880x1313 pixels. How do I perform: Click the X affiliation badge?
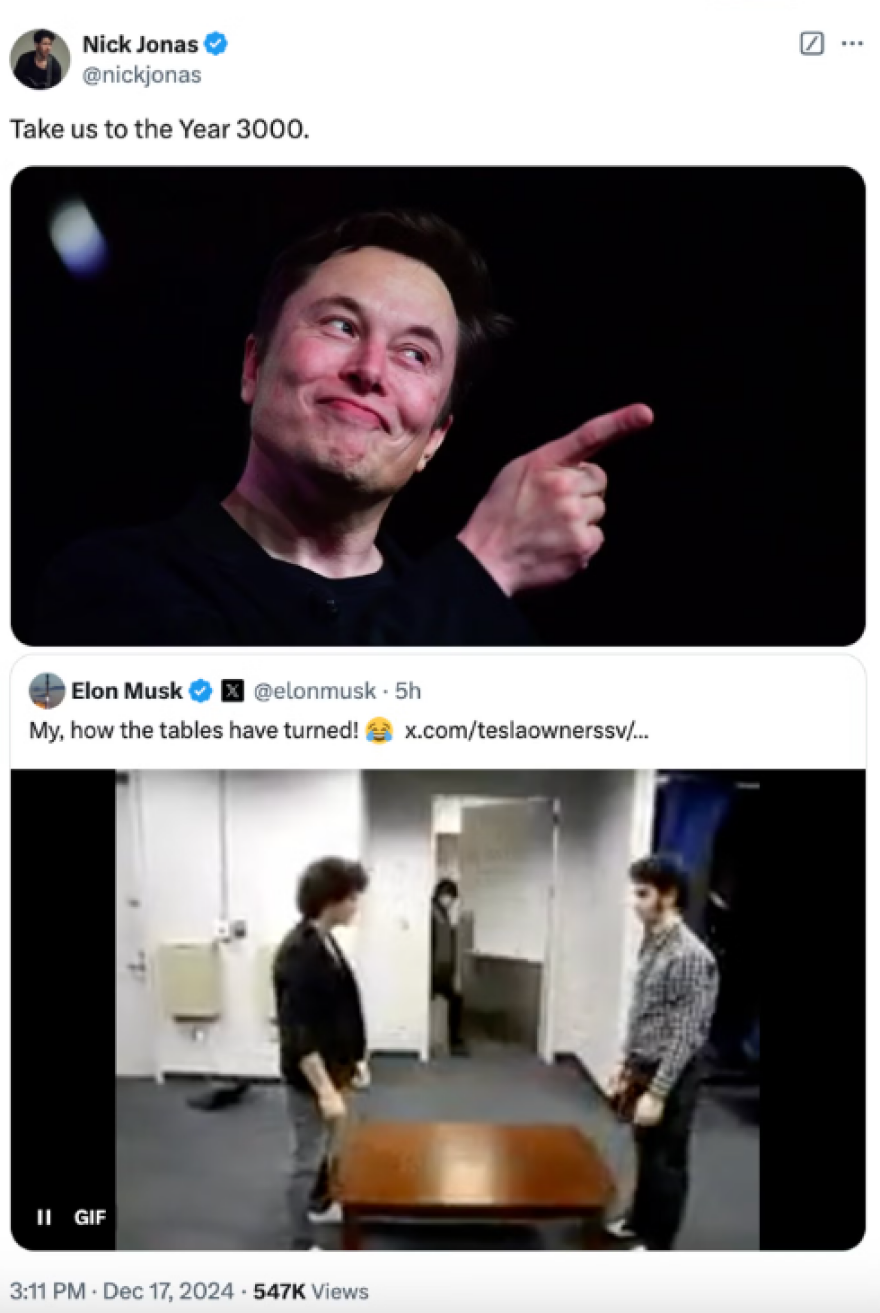coord(232,691)
